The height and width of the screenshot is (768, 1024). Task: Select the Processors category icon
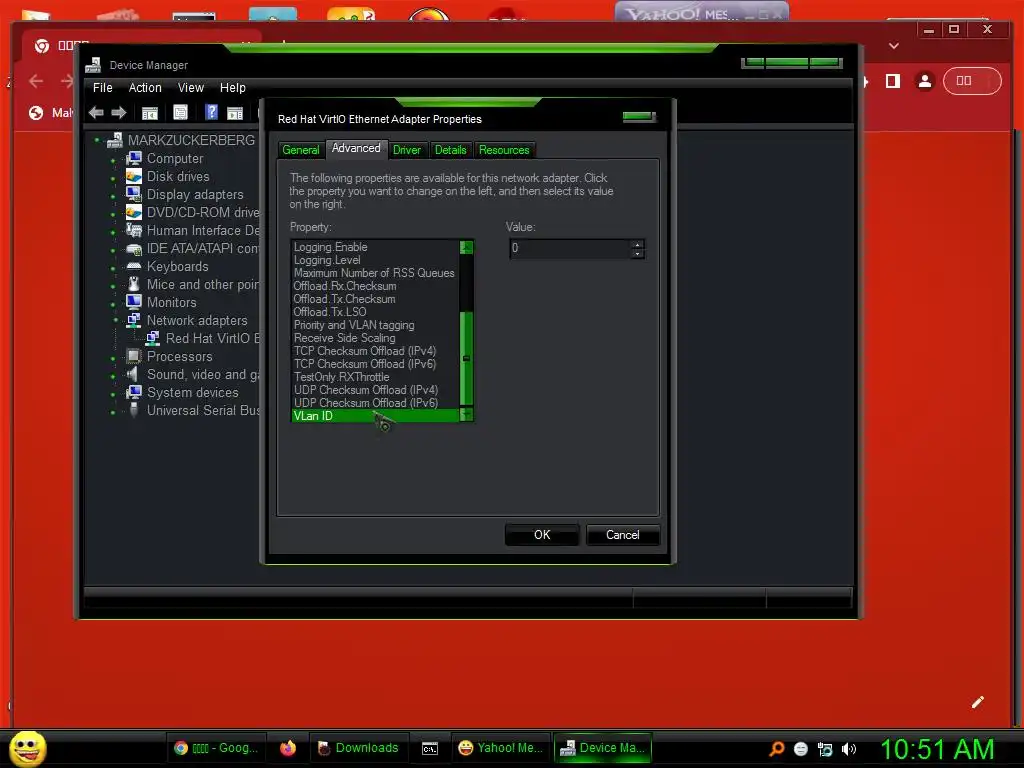tap(134, 356)
